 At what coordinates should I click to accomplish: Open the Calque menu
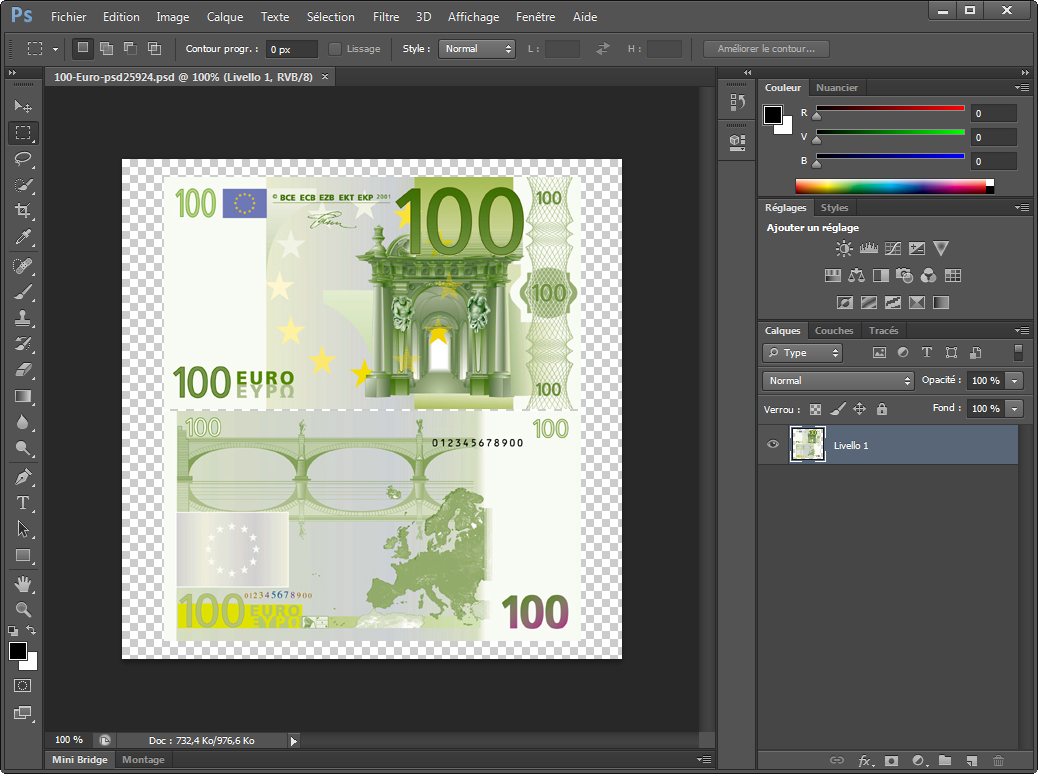(x=224, y=17)
